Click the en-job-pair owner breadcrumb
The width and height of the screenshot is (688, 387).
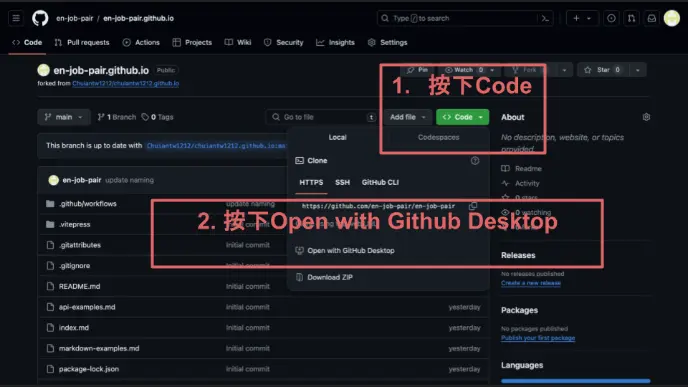click(75, 18)
